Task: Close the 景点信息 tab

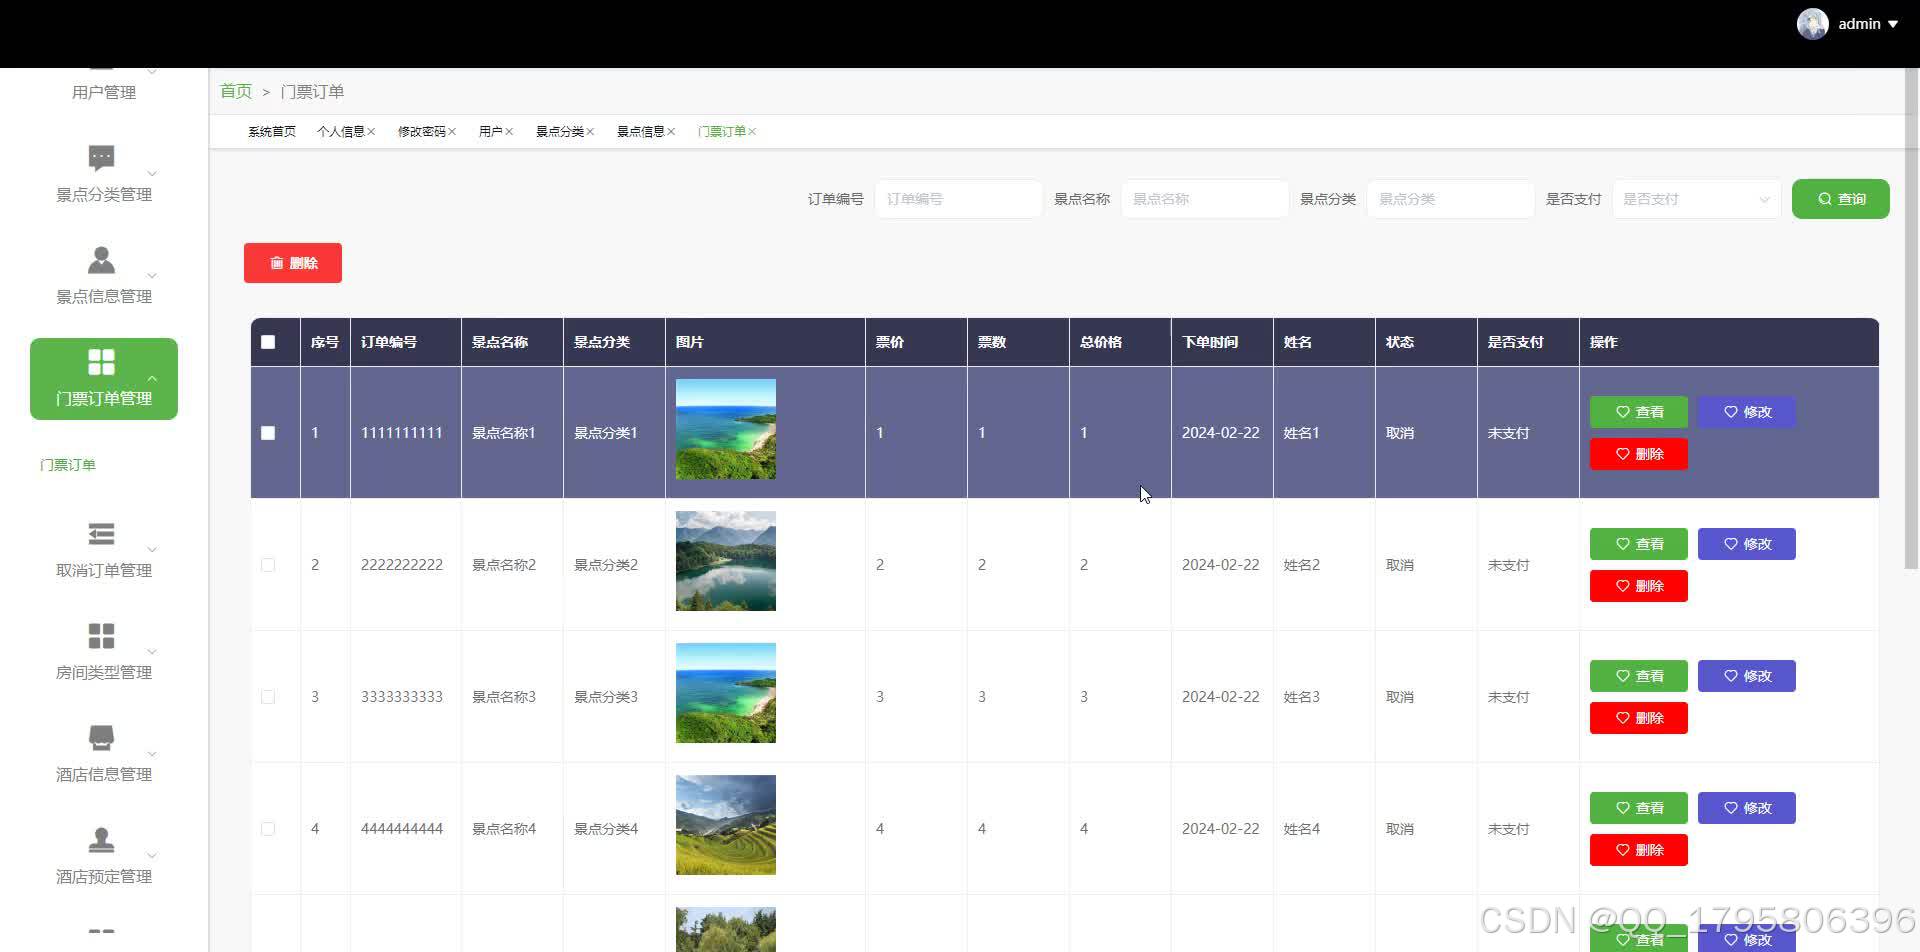Action: pyautogui.click(x=671, y=132)
